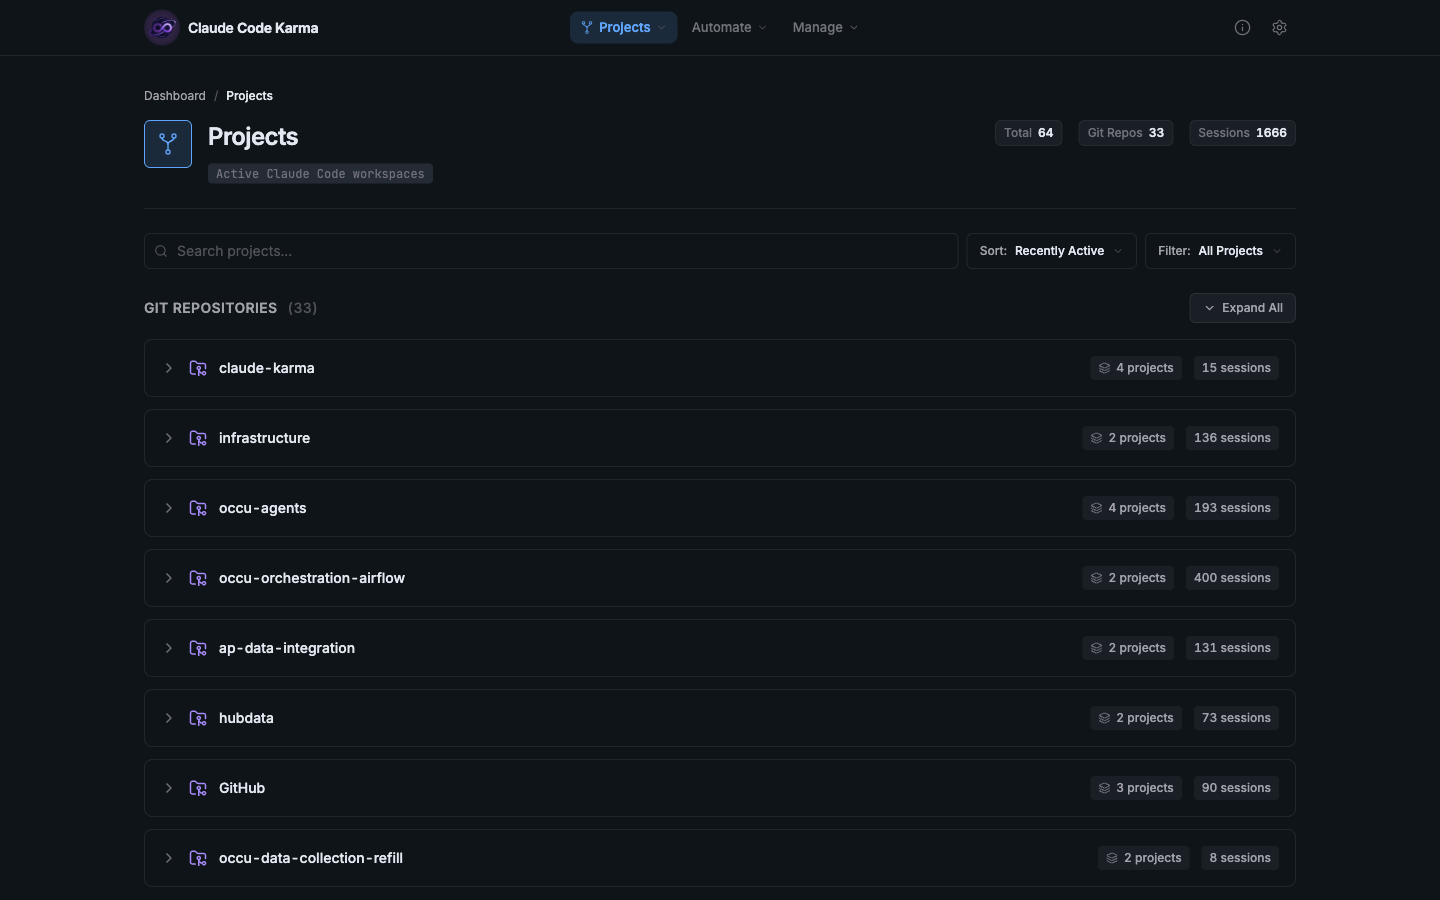Select the occu-orchestration-airflow repository name

pos(312,578)
